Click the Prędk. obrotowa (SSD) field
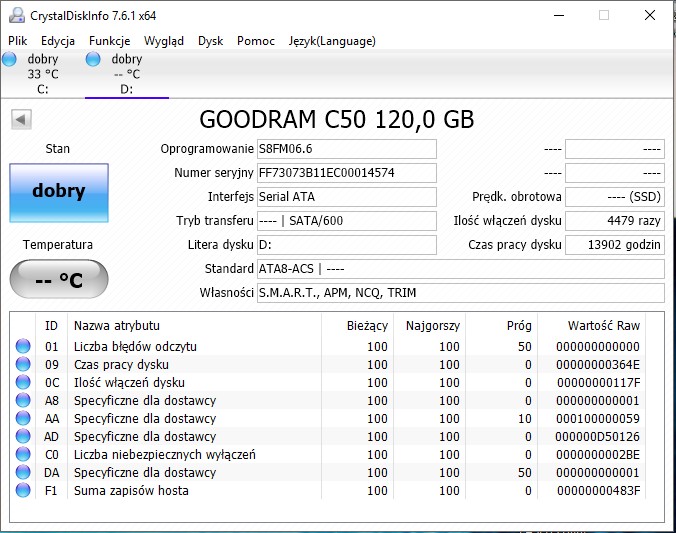This screenshot has height=533, width=676. click(x=615, y=197)
